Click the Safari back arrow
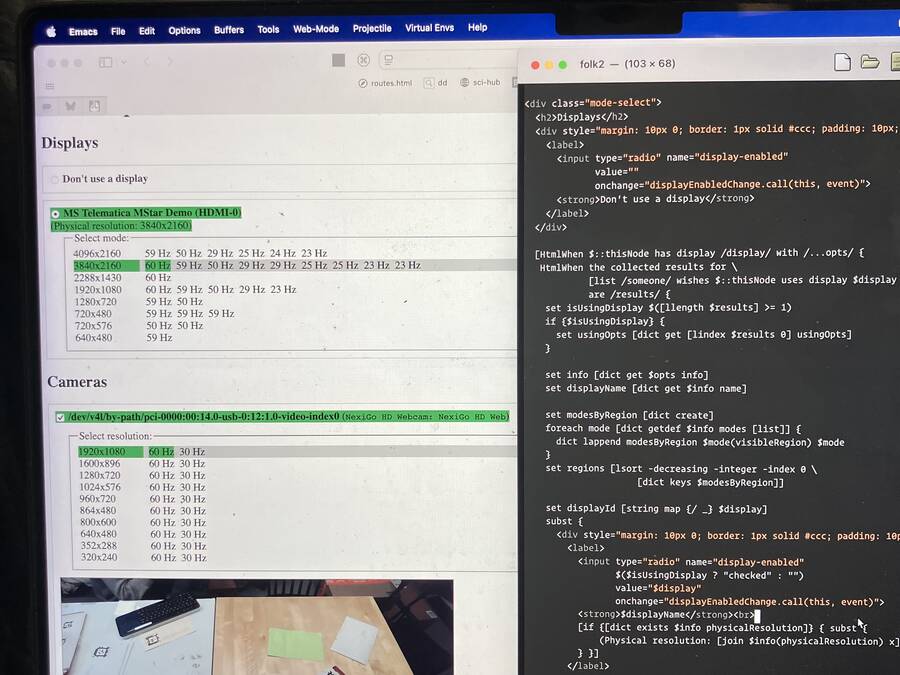900x675 pixels. click(146, 62)
